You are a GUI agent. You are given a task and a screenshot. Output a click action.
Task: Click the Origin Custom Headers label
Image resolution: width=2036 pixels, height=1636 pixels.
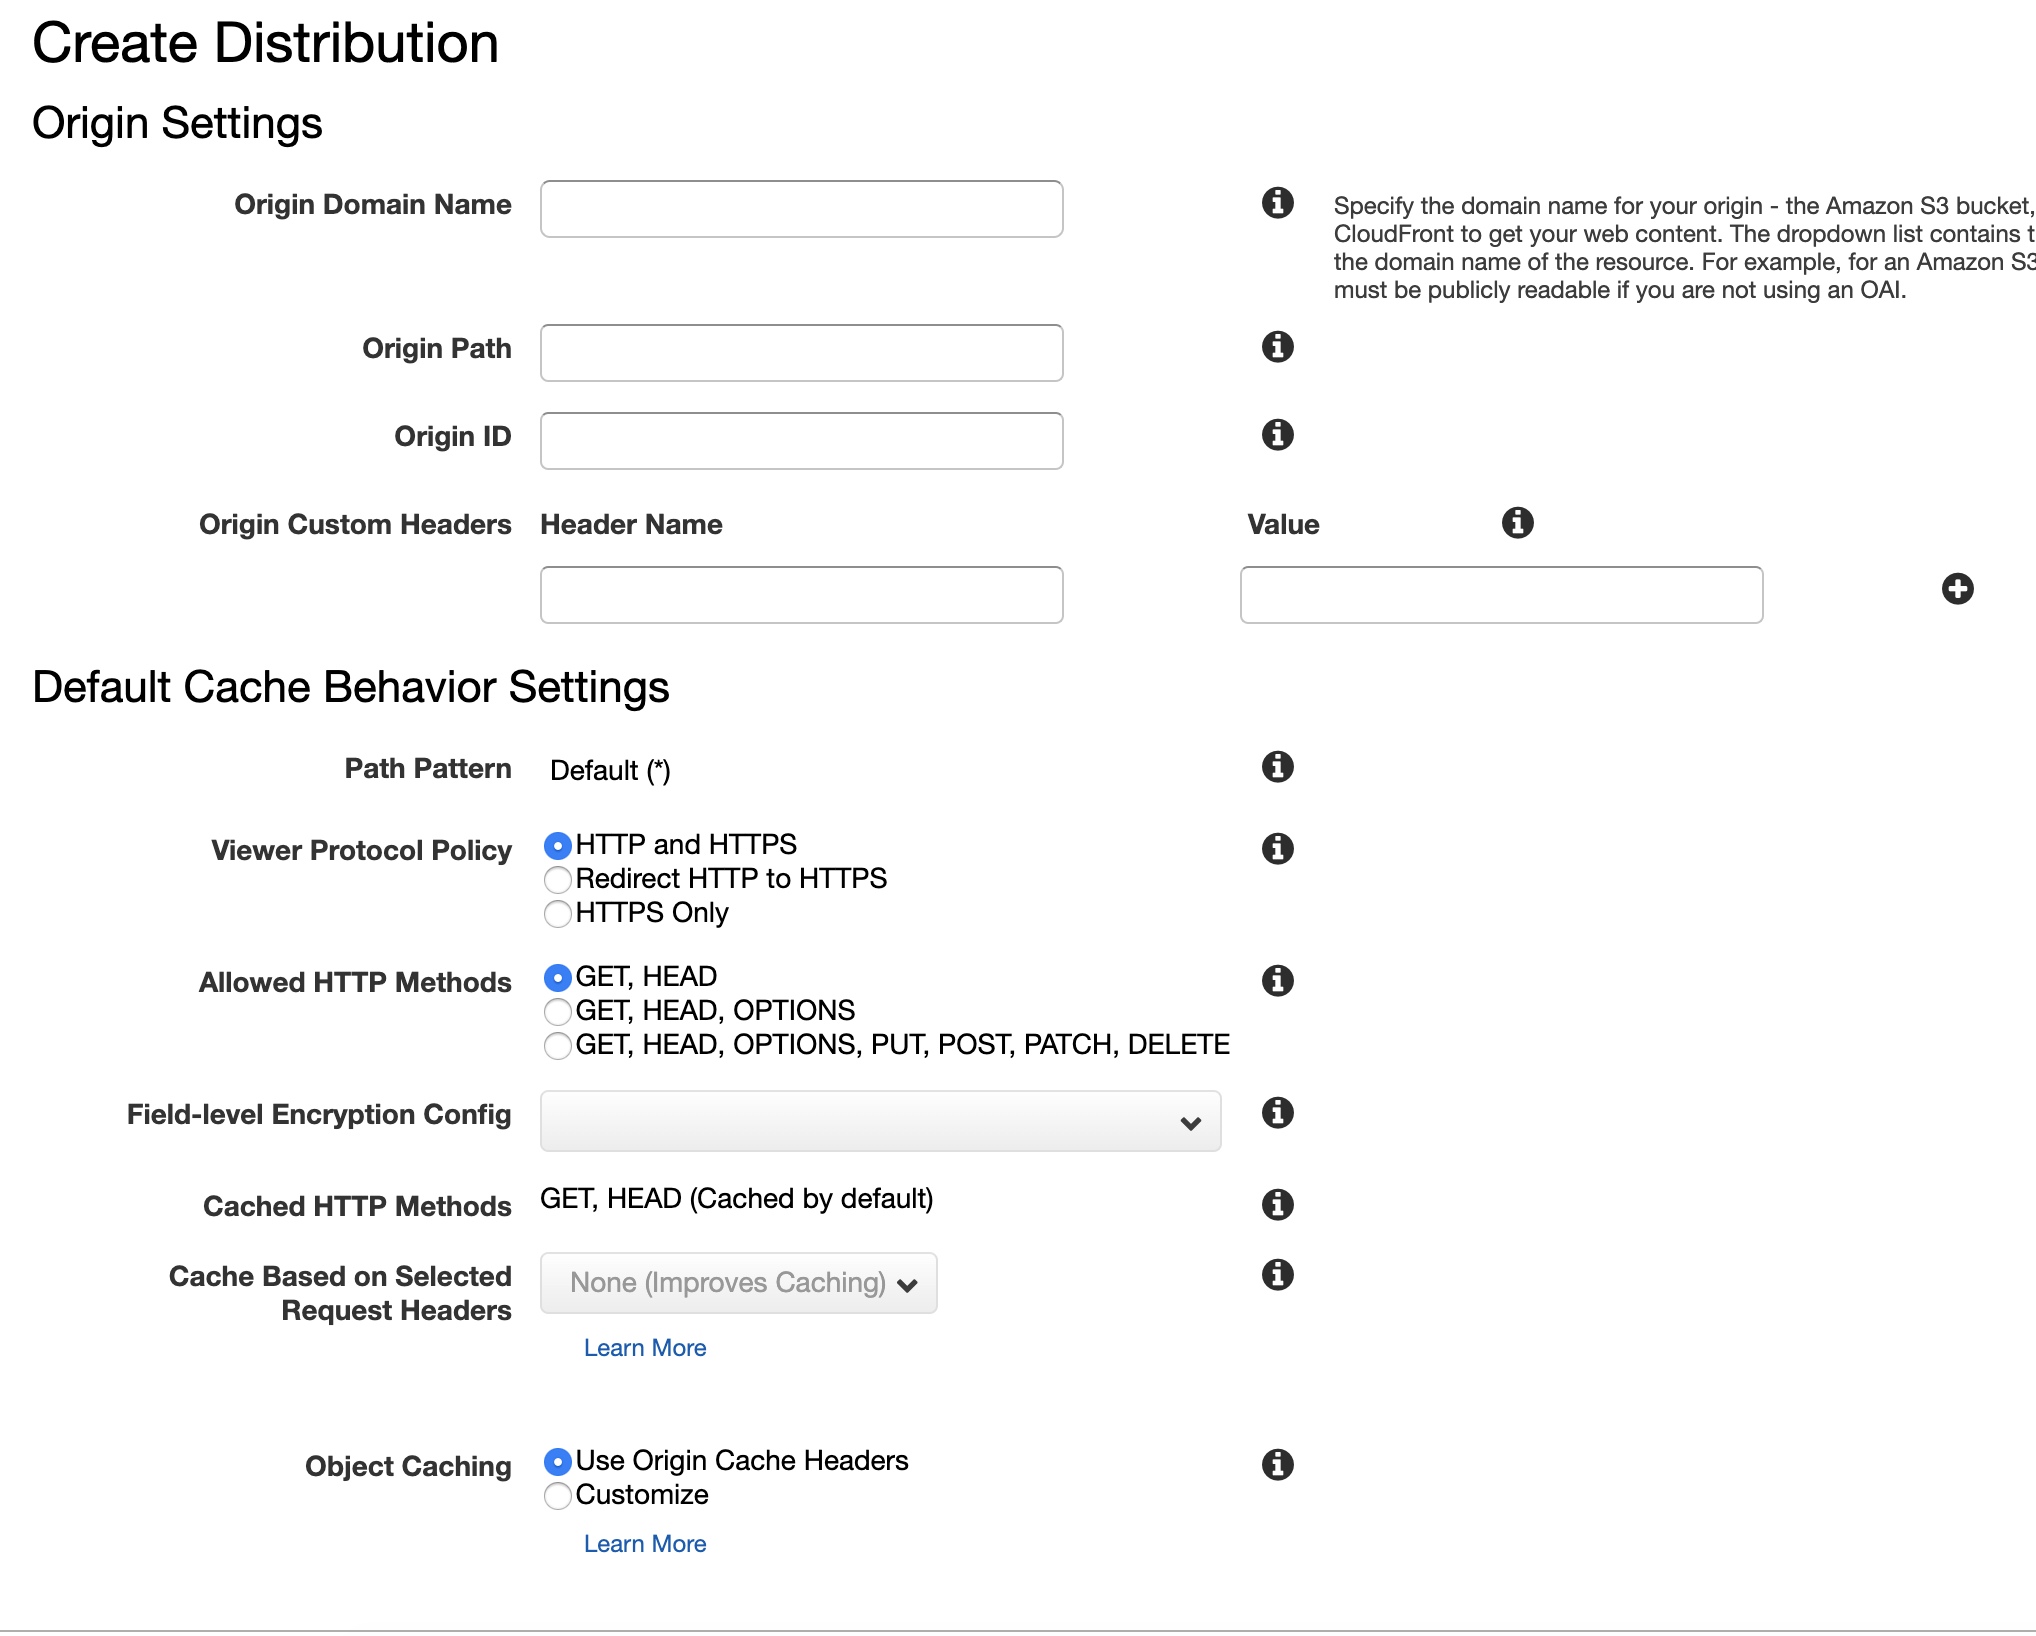tap(355, 524)
